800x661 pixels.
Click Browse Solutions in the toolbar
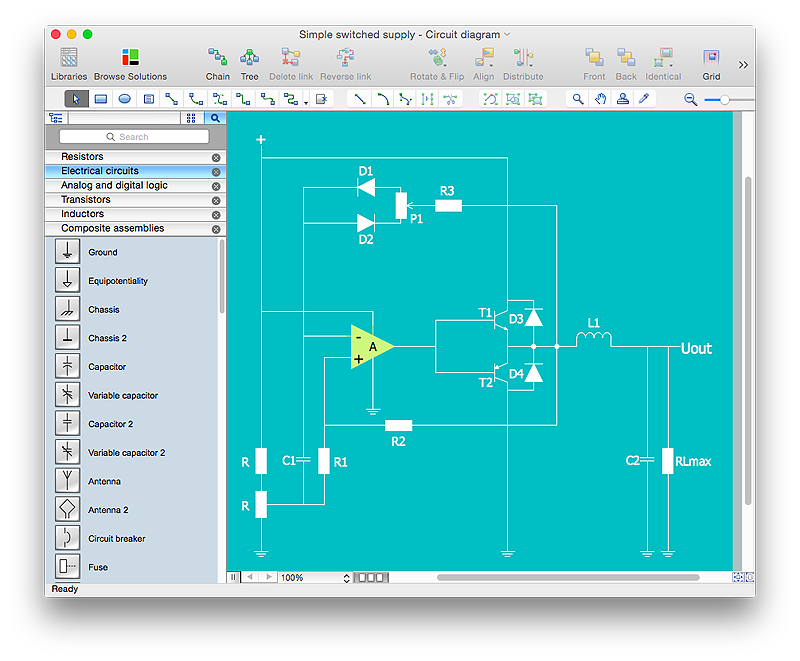click(x=130, y=60)
